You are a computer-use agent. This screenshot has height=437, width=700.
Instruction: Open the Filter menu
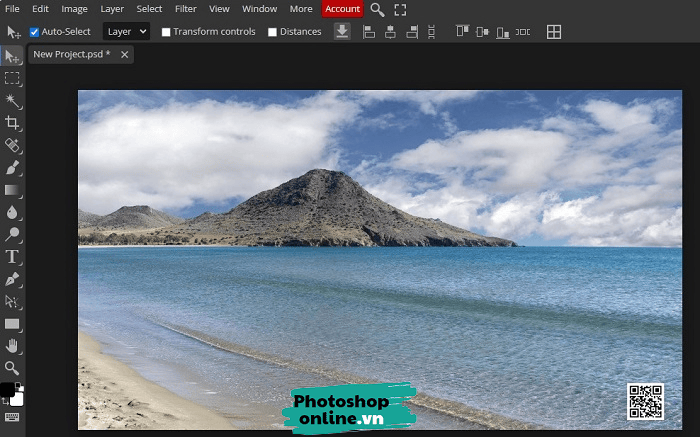(185, 9)
